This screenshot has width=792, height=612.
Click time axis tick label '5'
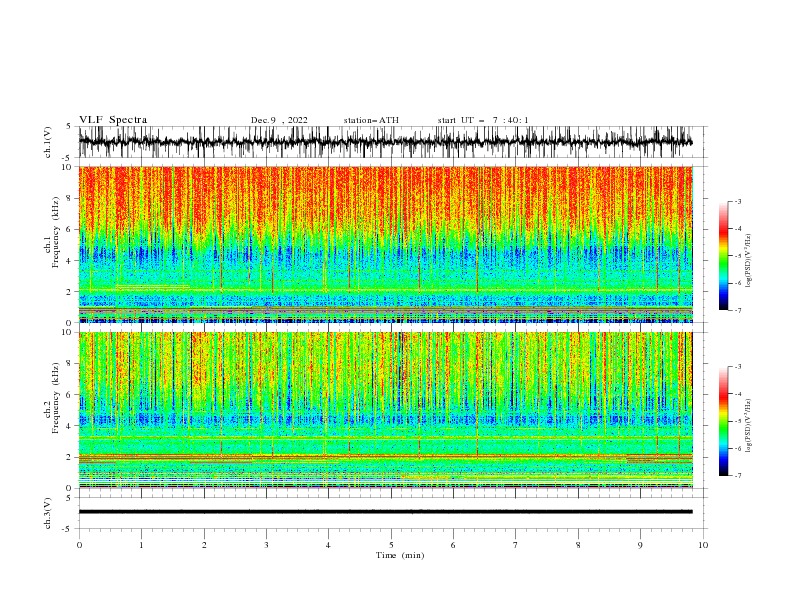coord(391,545)
